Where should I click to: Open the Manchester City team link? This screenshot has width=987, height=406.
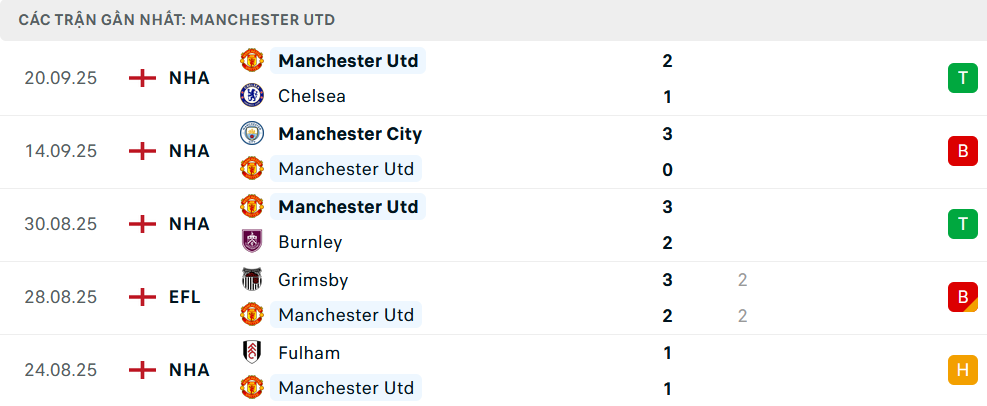click(350, 133)
